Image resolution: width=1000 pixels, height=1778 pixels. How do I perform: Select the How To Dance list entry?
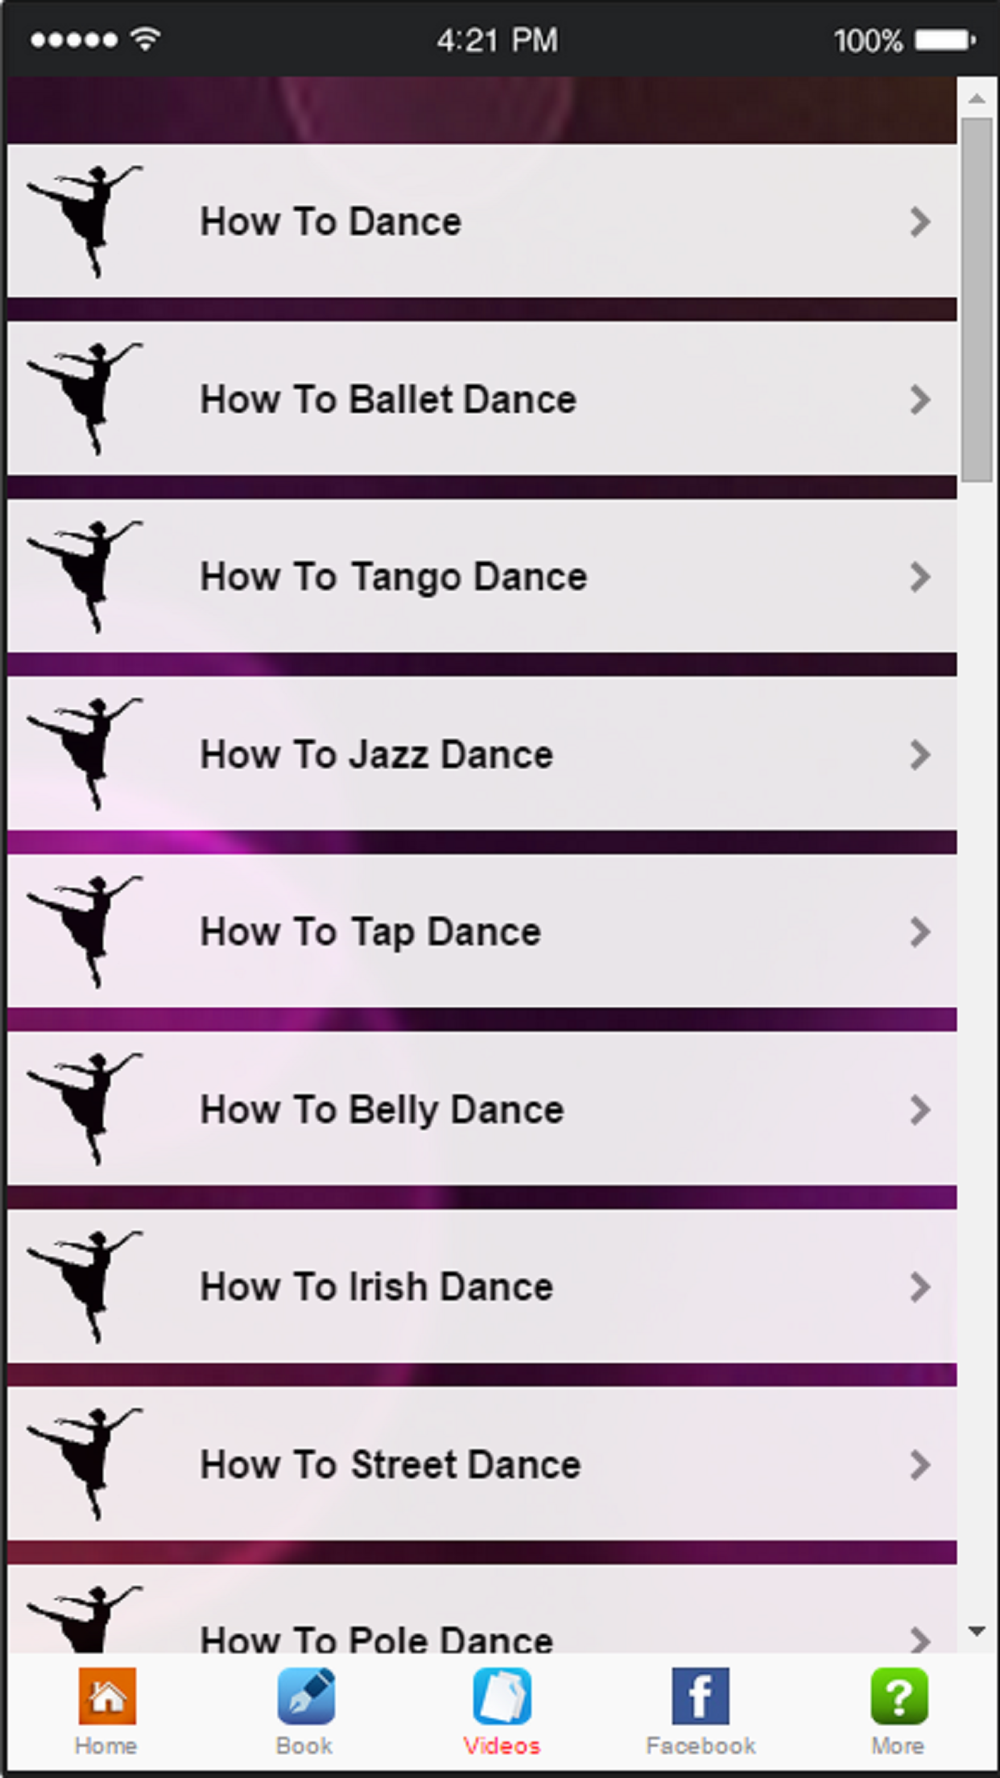[482, 221]
